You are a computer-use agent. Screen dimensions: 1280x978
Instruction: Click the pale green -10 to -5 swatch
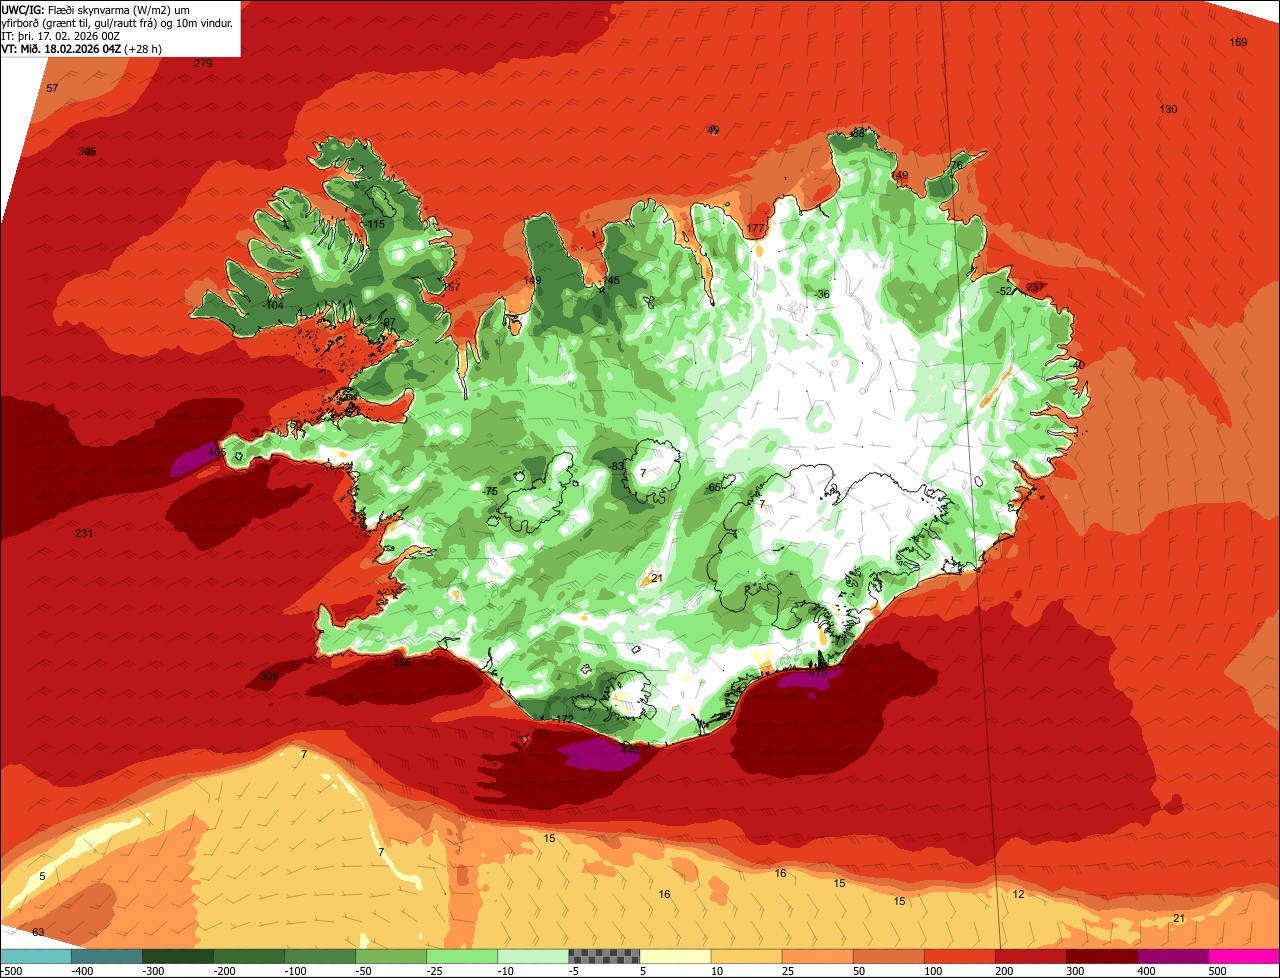click(533, 956)
